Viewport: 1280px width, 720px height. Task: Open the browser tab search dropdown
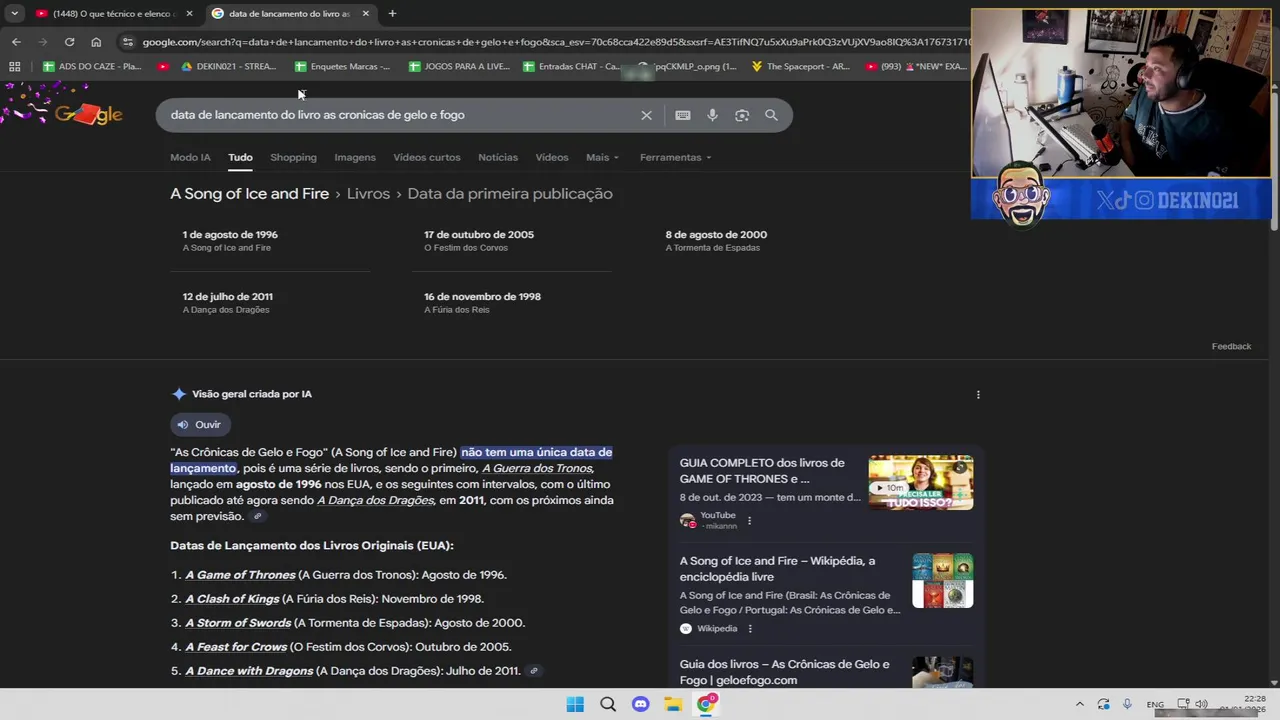click(x=14, y=13)
